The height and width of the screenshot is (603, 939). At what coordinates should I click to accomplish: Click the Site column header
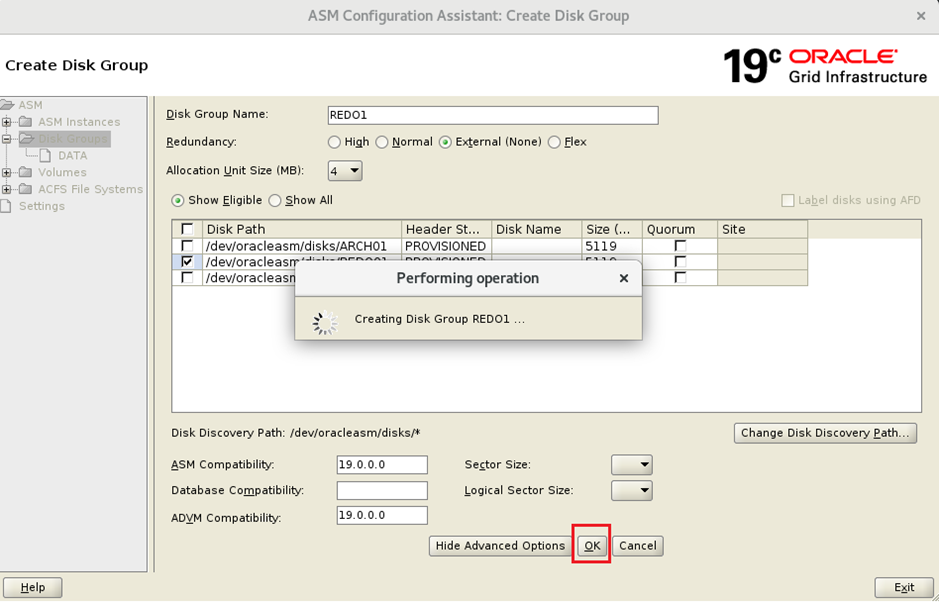762,229
